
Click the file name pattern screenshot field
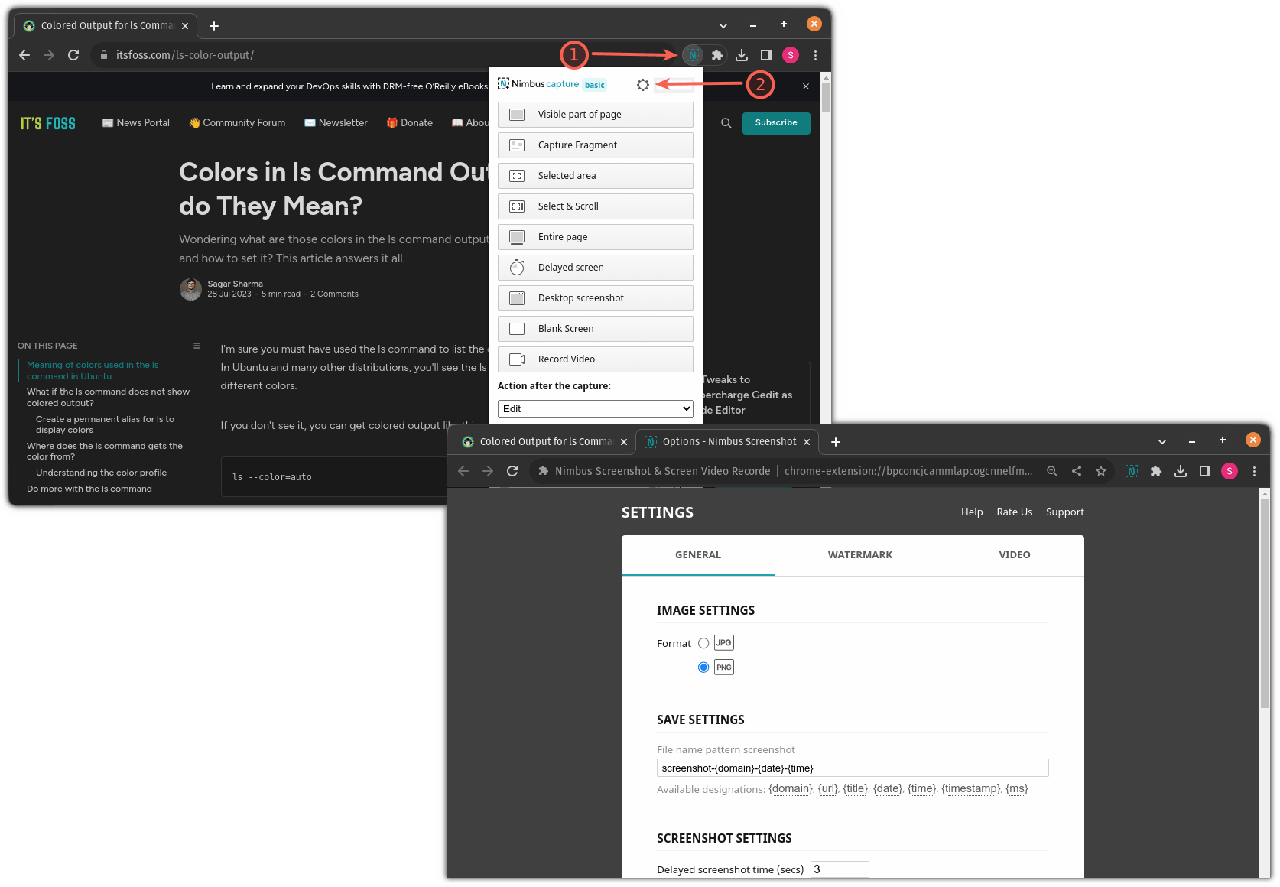tap(852, 768)
